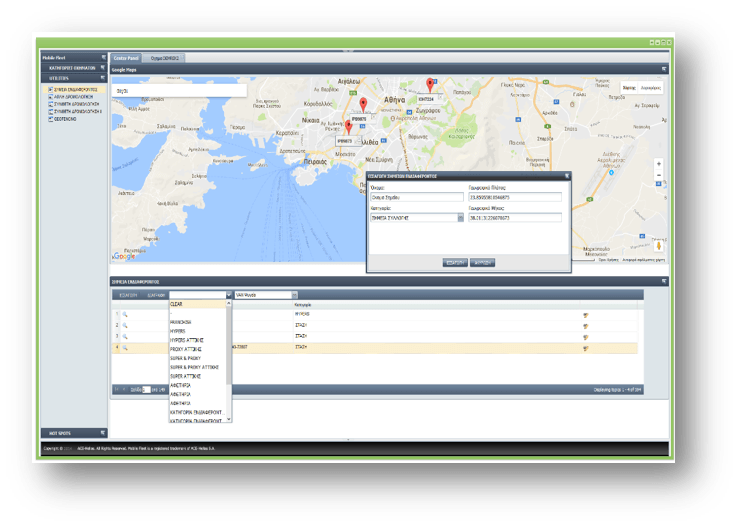Expand the HOT SPOTS panel
This screenshot has height=528, width=740.
tap(103, 433)
